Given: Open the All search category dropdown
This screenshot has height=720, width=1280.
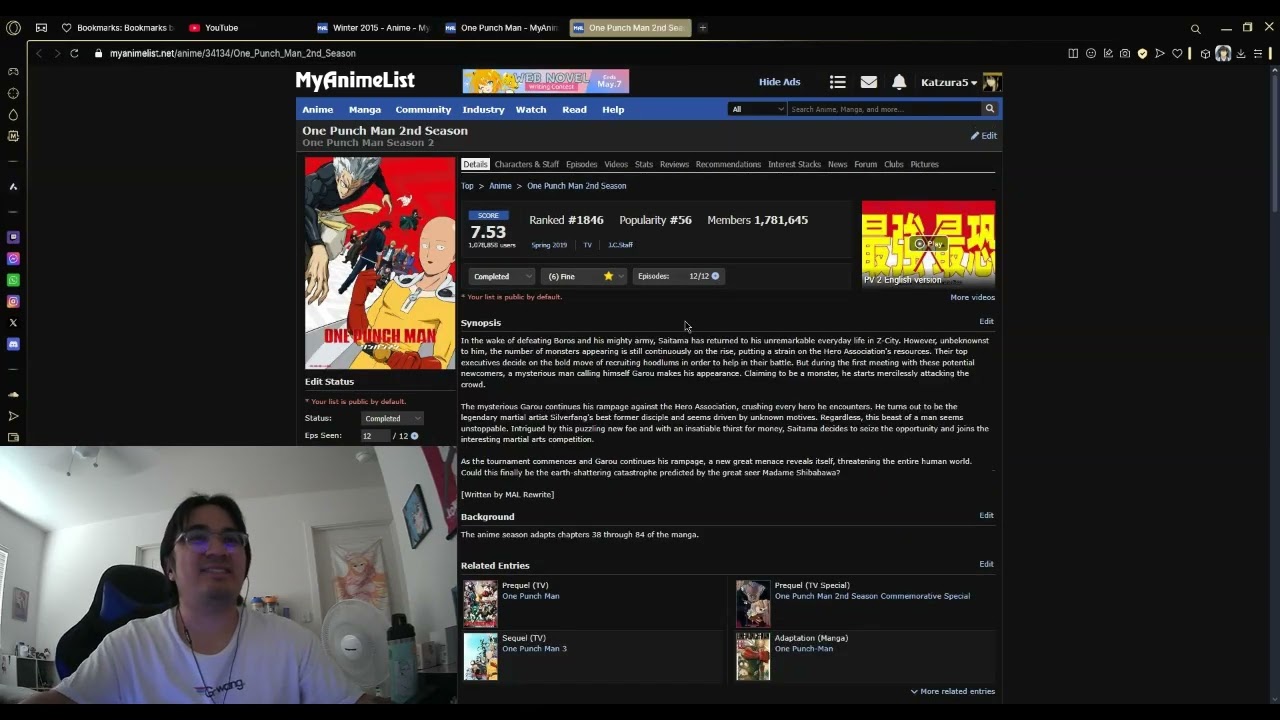Looking at the screenshot, I should coord(757,109).
